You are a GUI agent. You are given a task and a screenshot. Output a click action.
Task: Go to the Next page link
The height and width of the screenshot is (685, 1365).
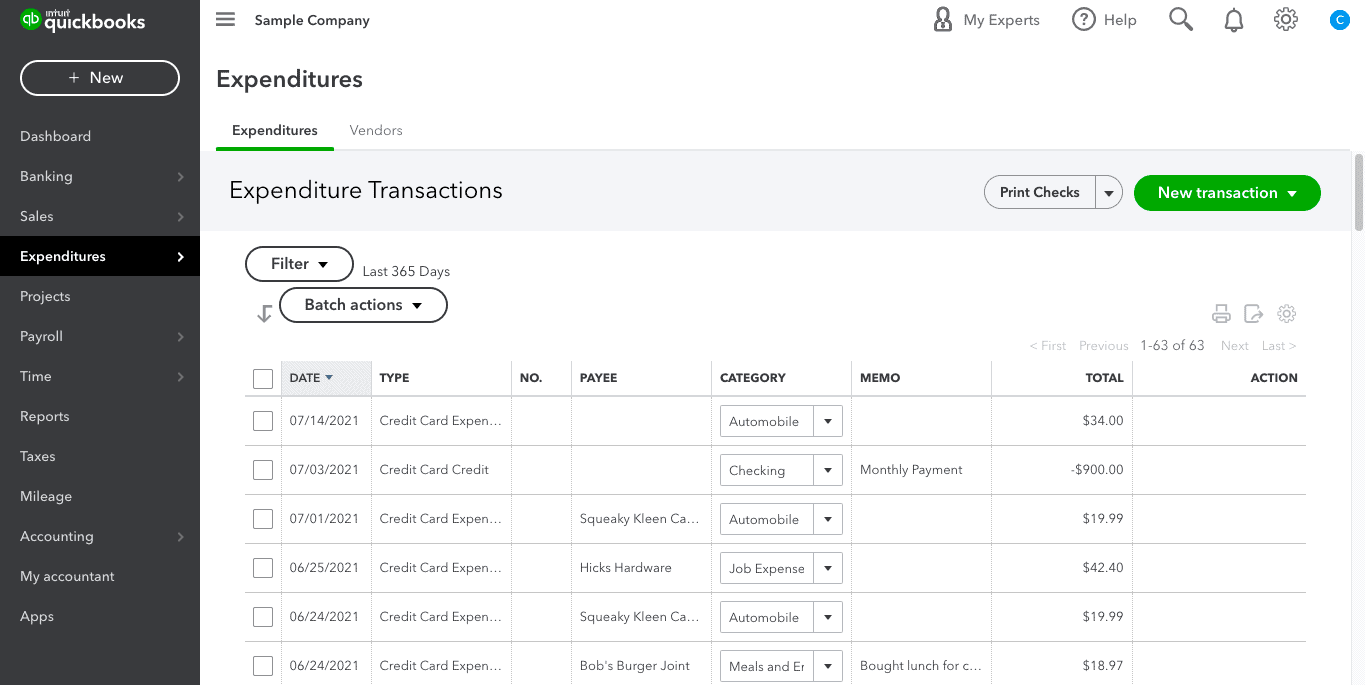point(1234,346)
